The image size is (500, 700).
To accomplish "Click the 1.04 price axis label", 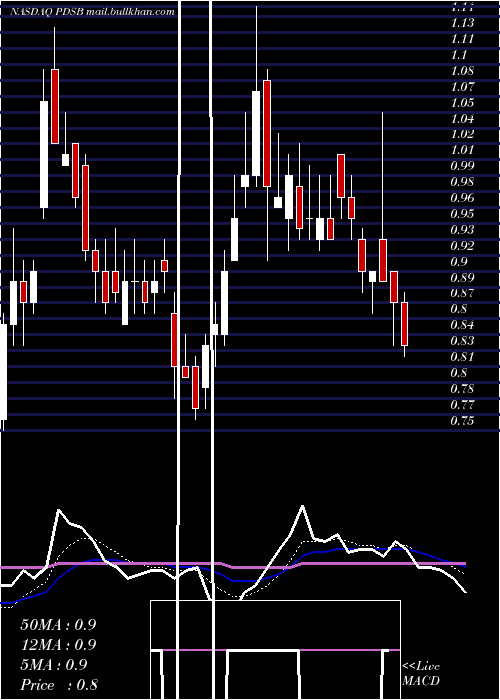I will click(x=462, y=118).
